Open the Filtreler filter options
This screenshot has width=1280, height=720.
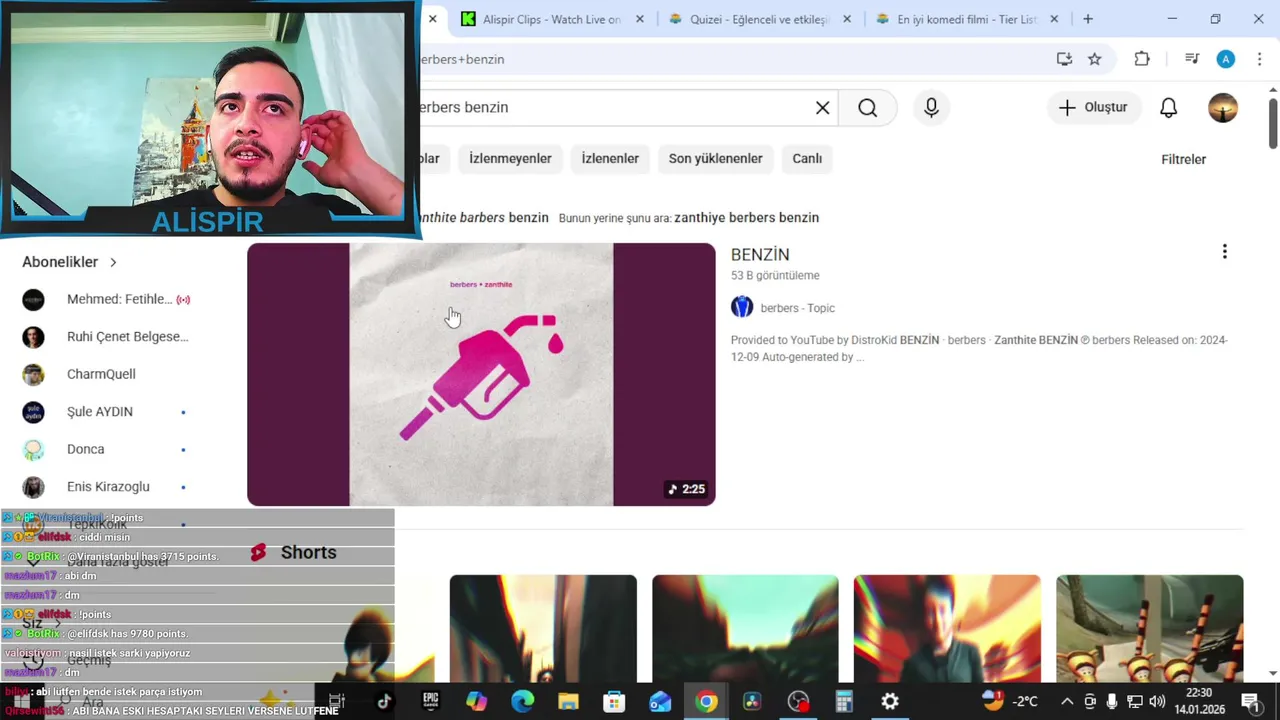(x=1183, y=159)
